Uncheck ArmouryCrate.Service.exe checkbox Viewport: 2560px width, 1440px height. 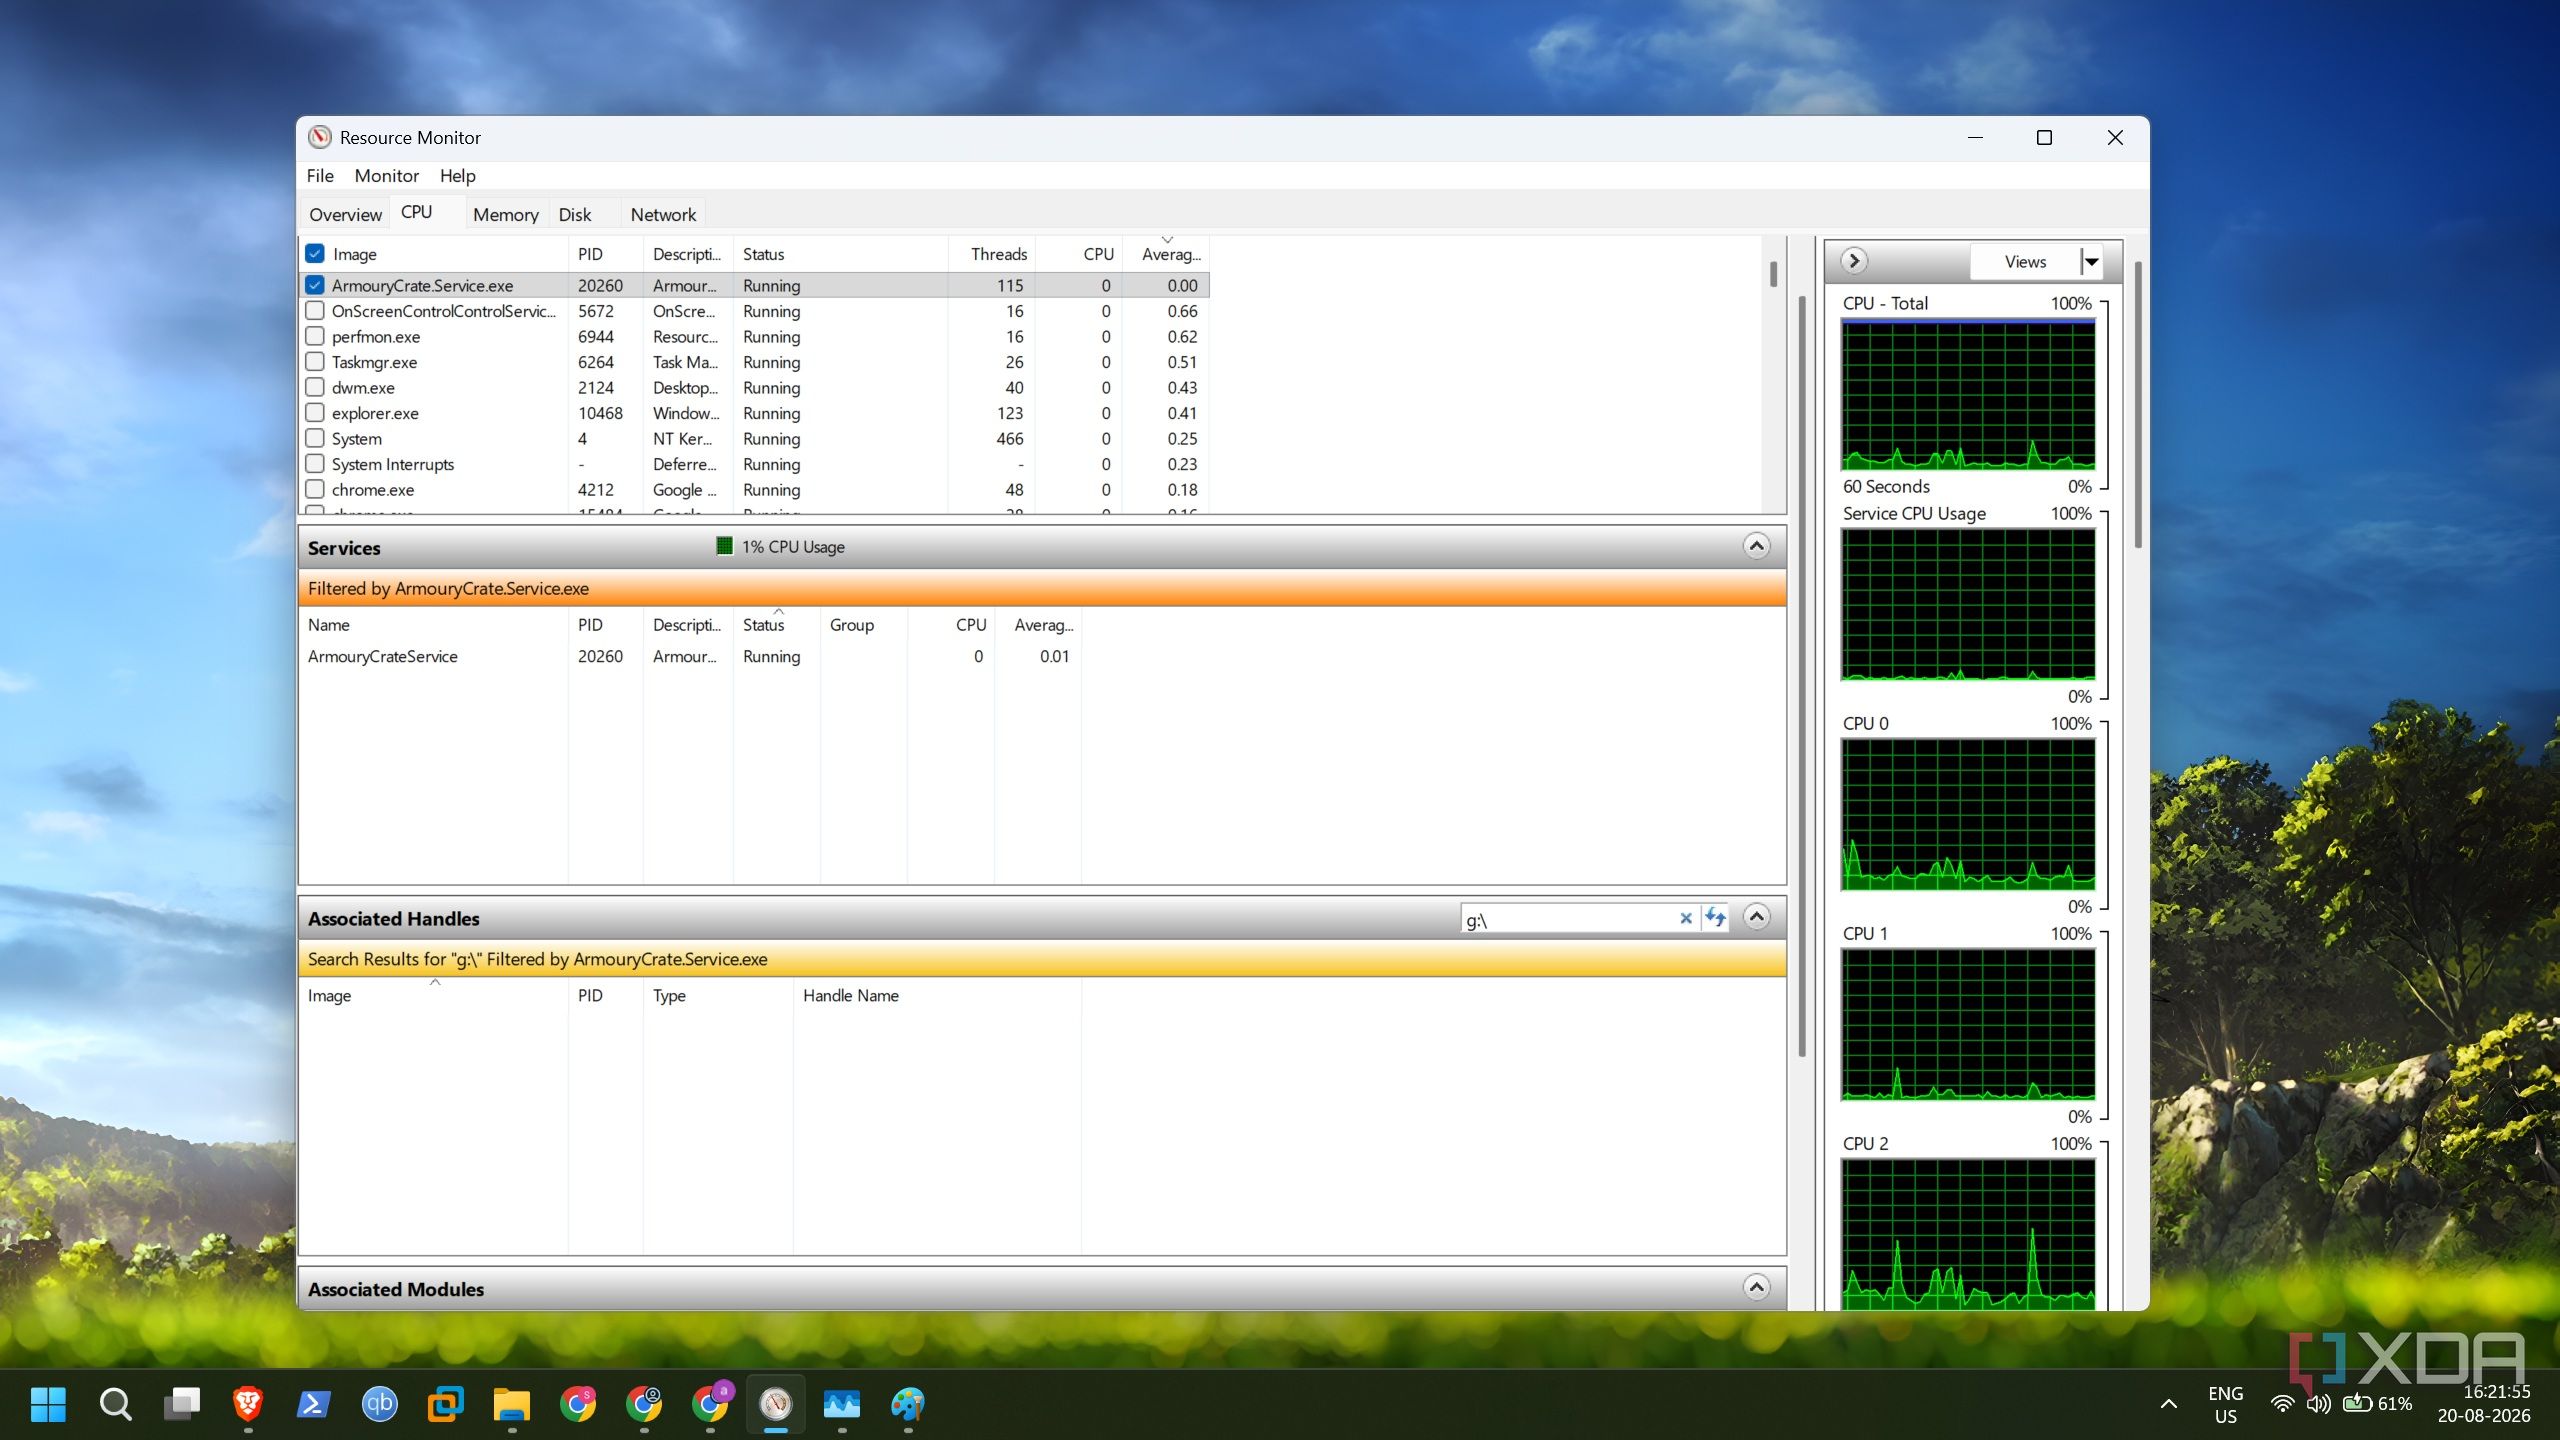pos(315,285)
